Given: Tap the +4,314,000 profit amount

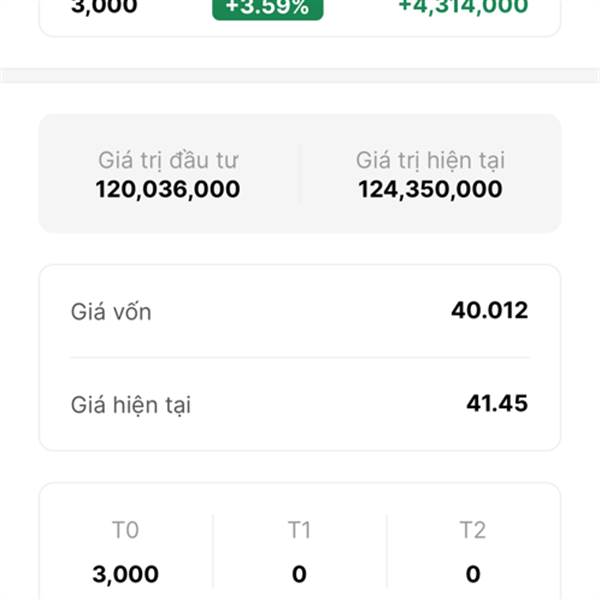Looking at the screenshot, I should pos(463,7).
